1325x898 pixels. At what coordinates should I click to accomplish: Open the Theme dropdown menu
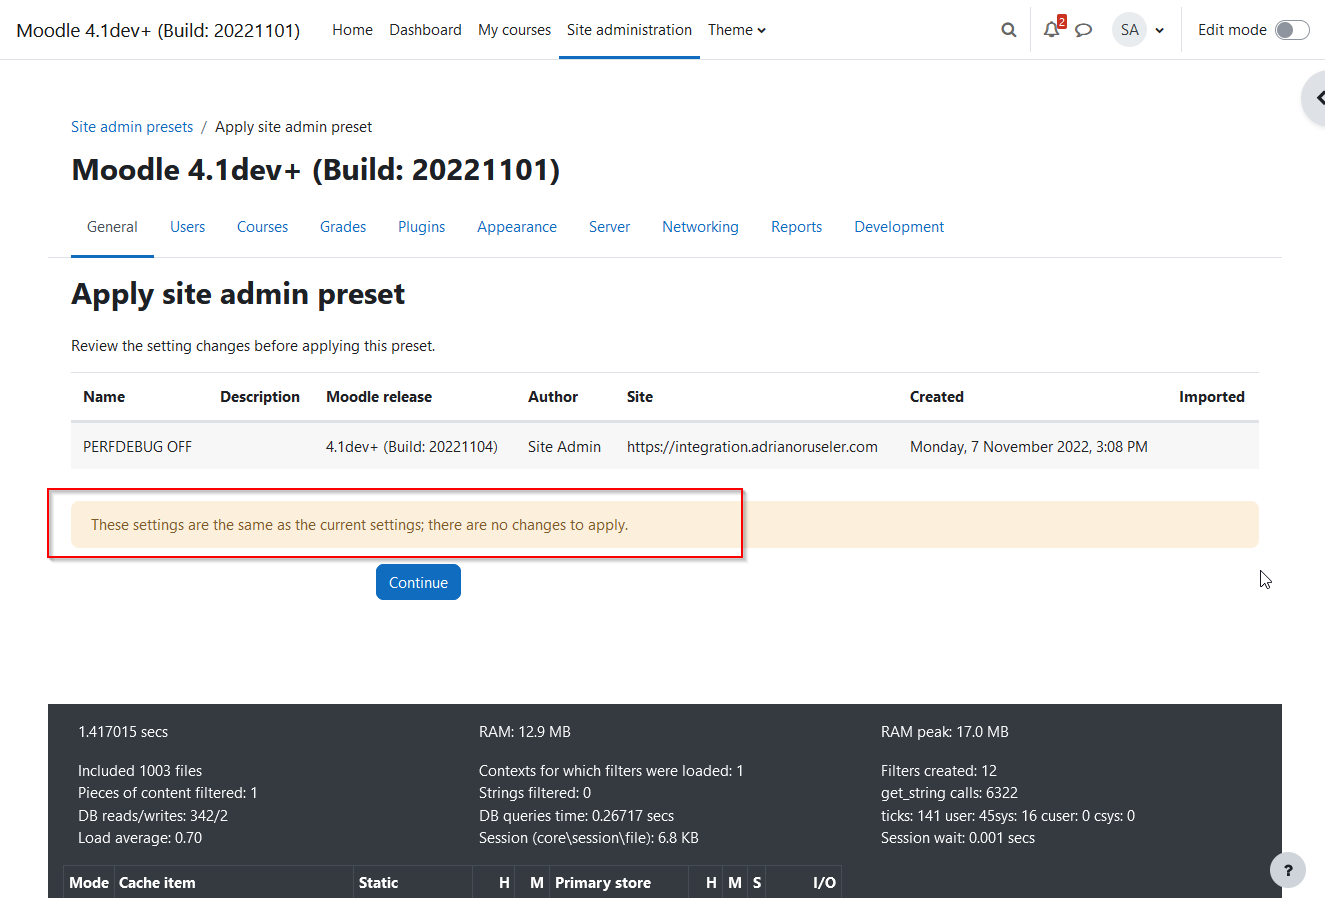point(737,30)
